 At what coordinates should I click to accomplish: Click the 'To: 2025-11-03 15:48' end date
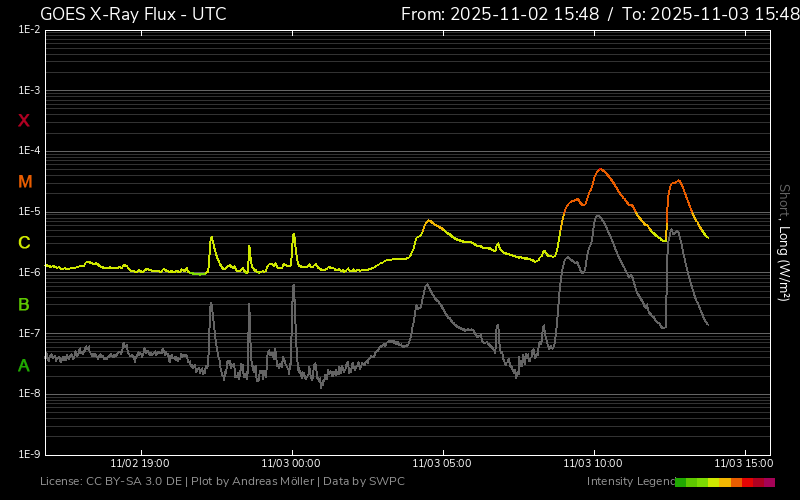pyautogui.click(x=711, y=14)
